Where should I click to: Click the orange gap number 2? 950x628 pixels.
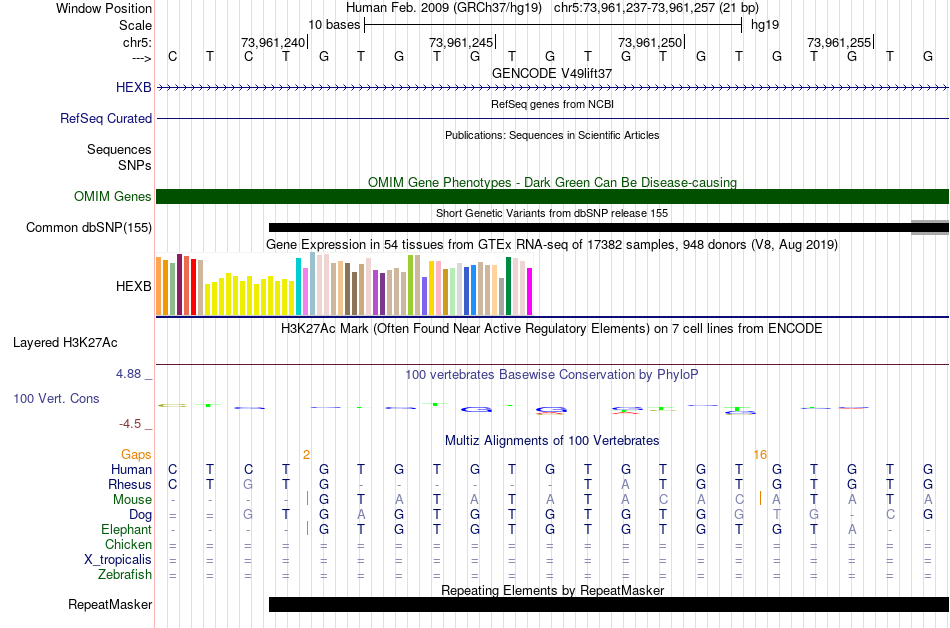[306, 454]
